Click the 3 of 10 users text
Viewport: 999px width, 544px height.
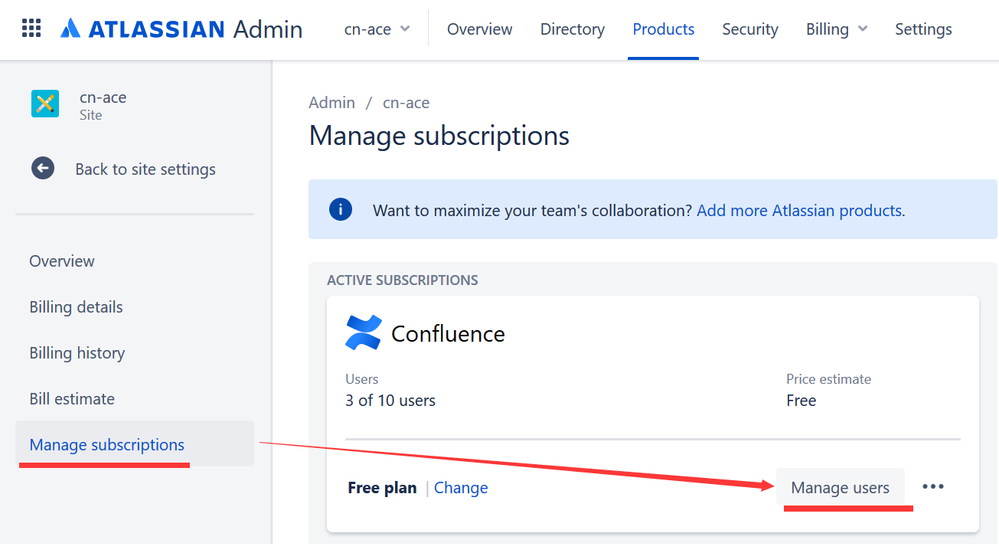pyautogui.click(x=390, y=400)
